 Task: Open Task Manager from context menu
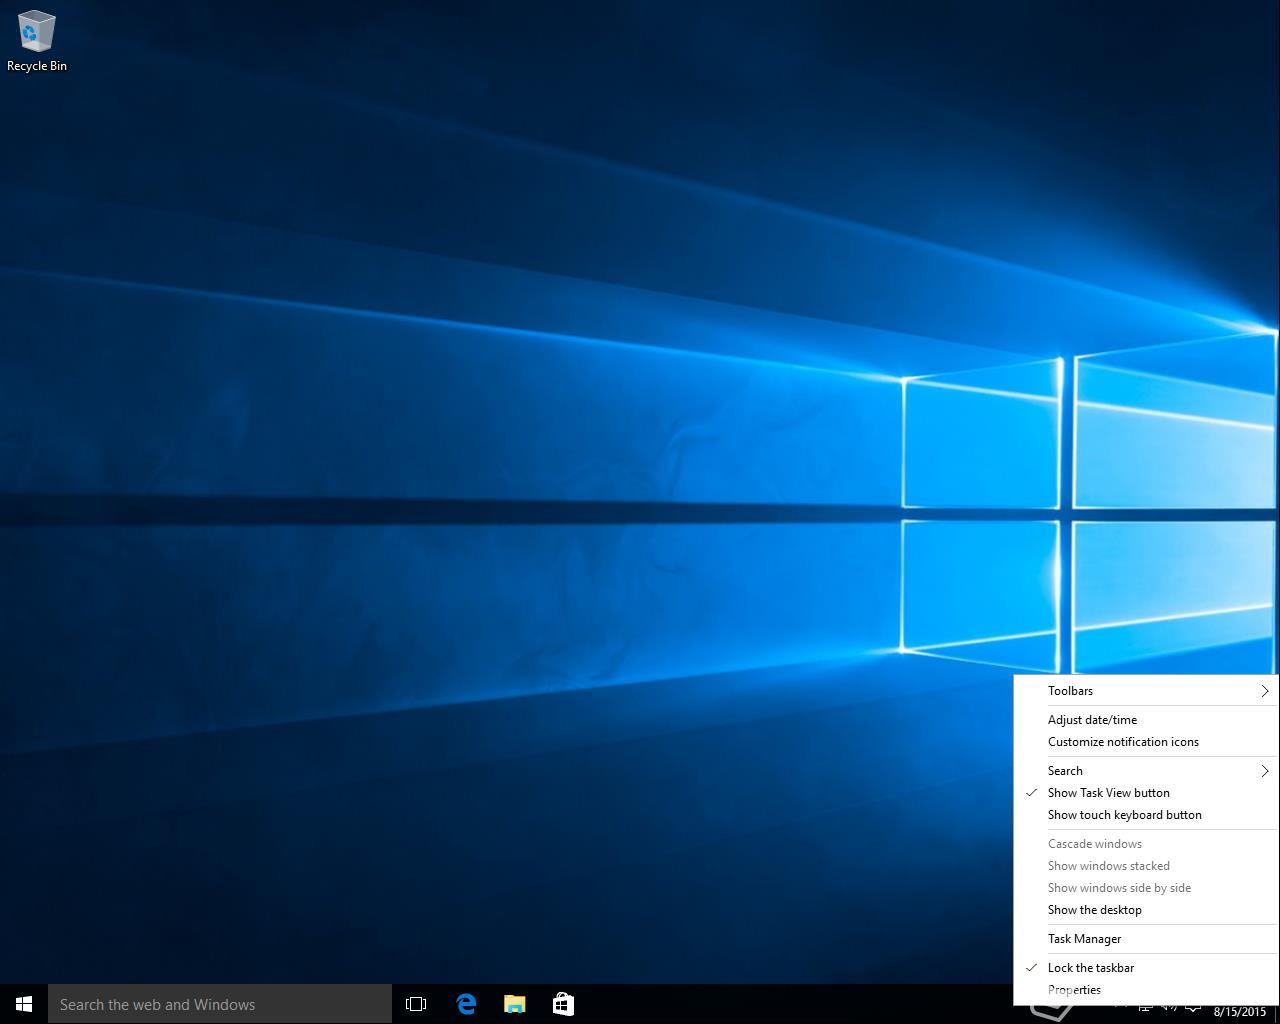(1146, 939)
